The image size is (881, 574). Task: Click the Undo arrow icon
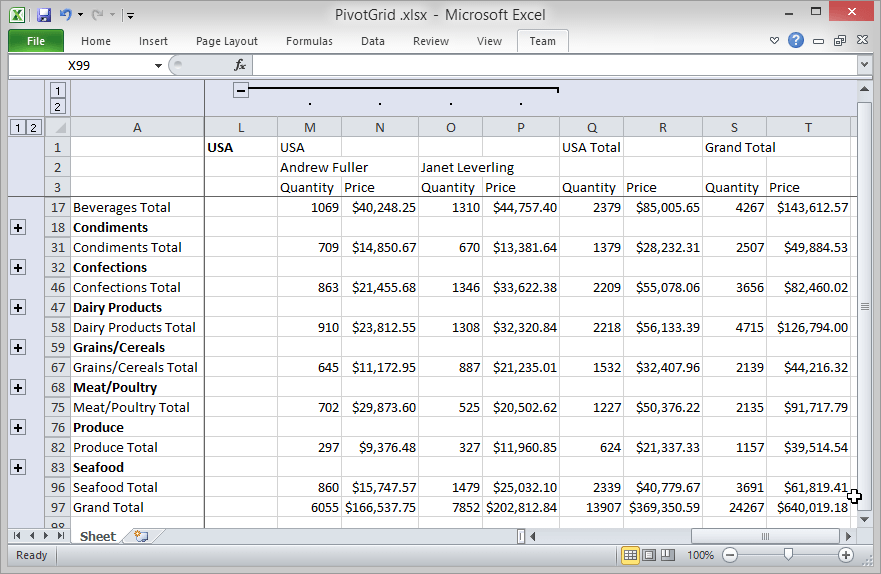(x=66, y=15)
